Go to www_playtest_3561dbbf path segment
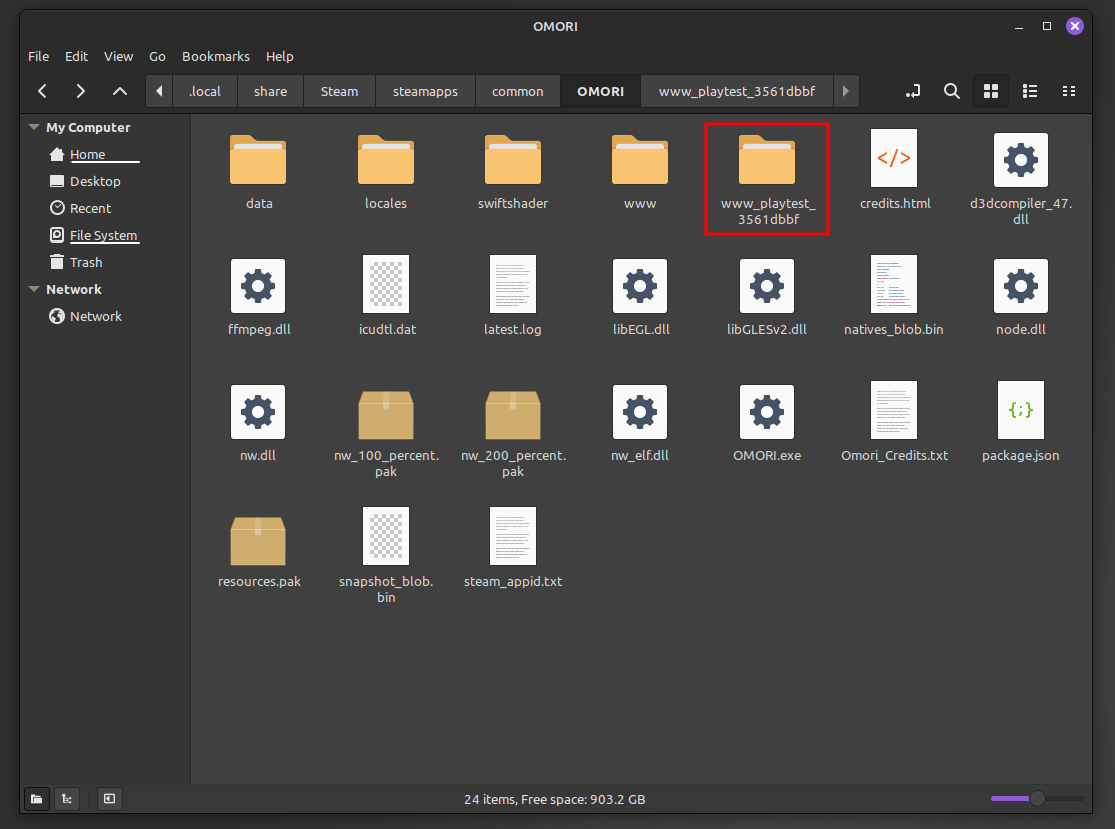 [x=737, y=91]
